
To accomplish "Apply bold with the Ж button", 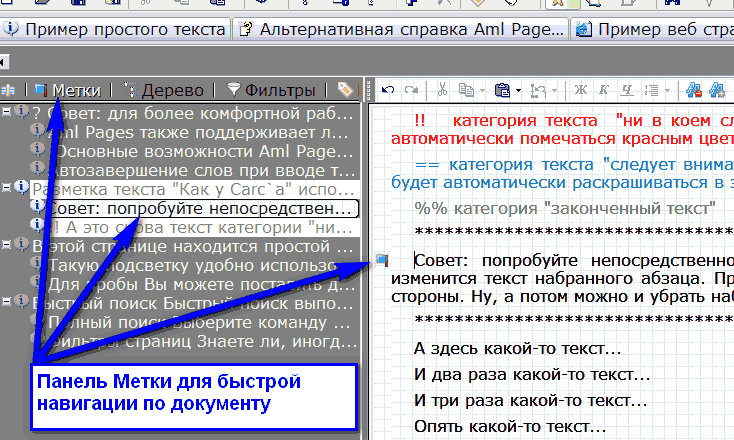I will [581, 89].
